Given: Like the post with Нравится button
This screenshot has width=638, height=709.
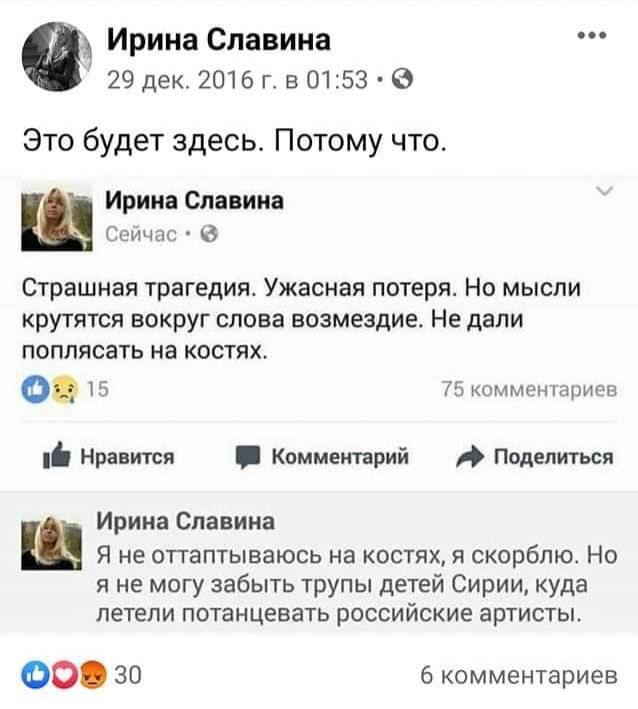Looking at the screenshot, I should tap(108, 457).
